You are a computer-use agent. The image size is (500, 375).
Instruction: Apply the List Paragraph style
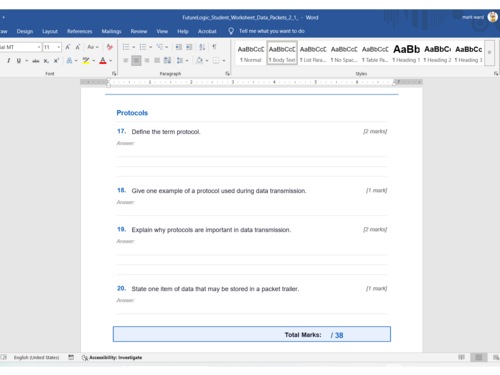[313, 53]
